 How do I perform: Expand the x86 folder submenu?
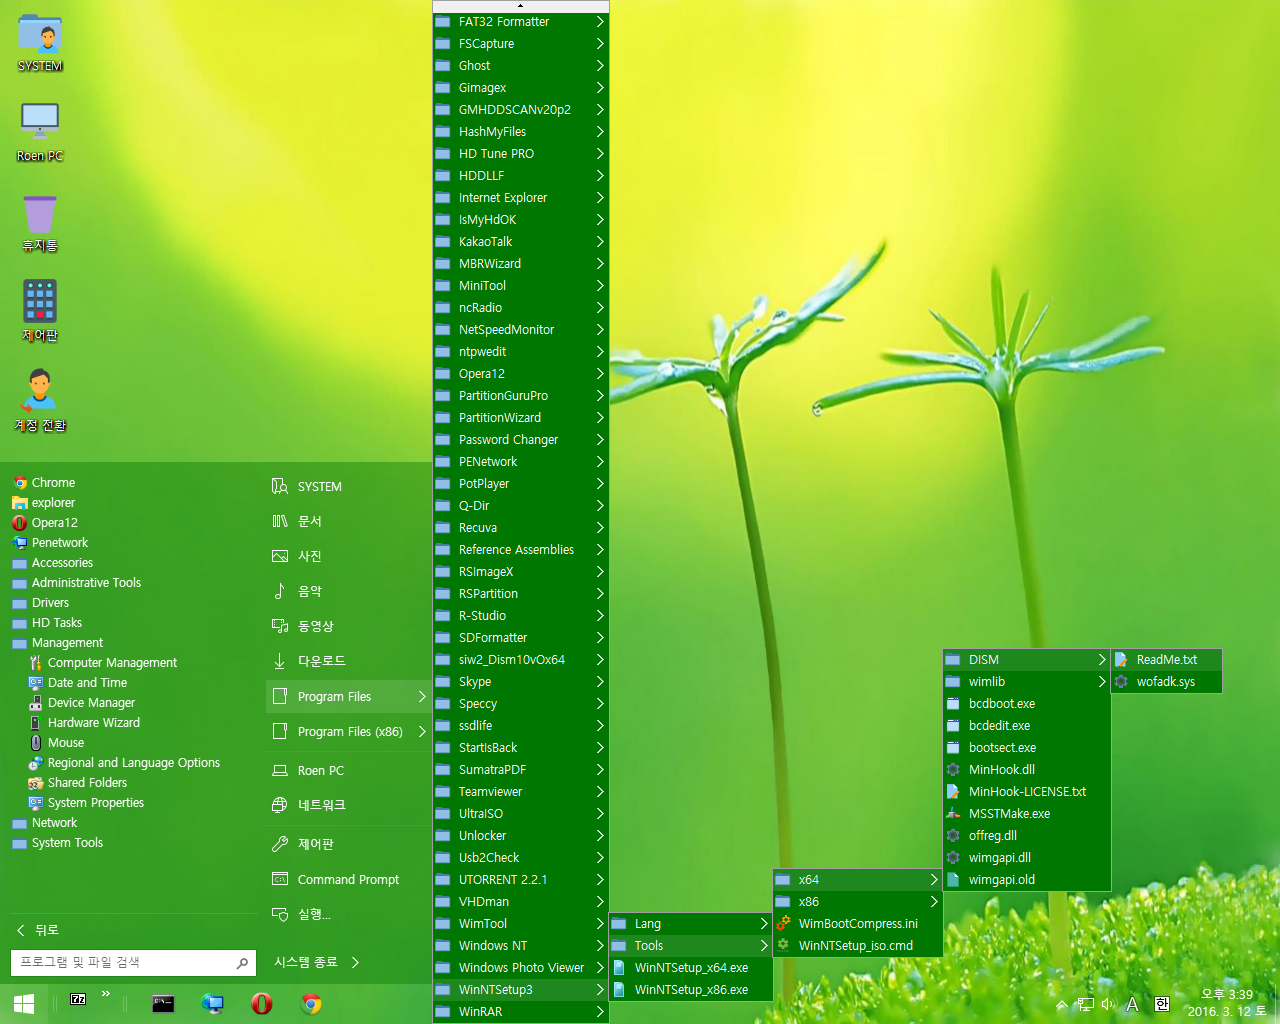[x=934, y=902]
